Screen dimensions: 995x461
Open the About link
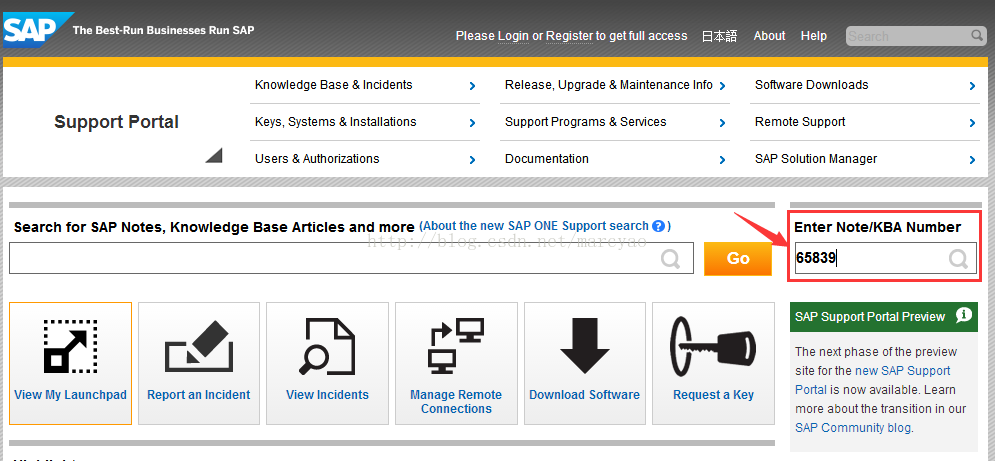pos(769,36)
